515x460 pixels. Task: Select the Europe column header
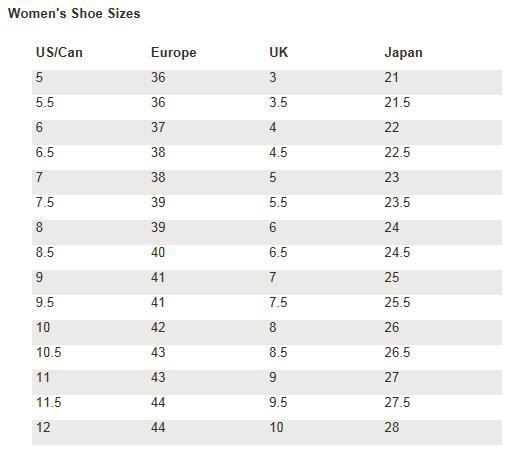174,53
